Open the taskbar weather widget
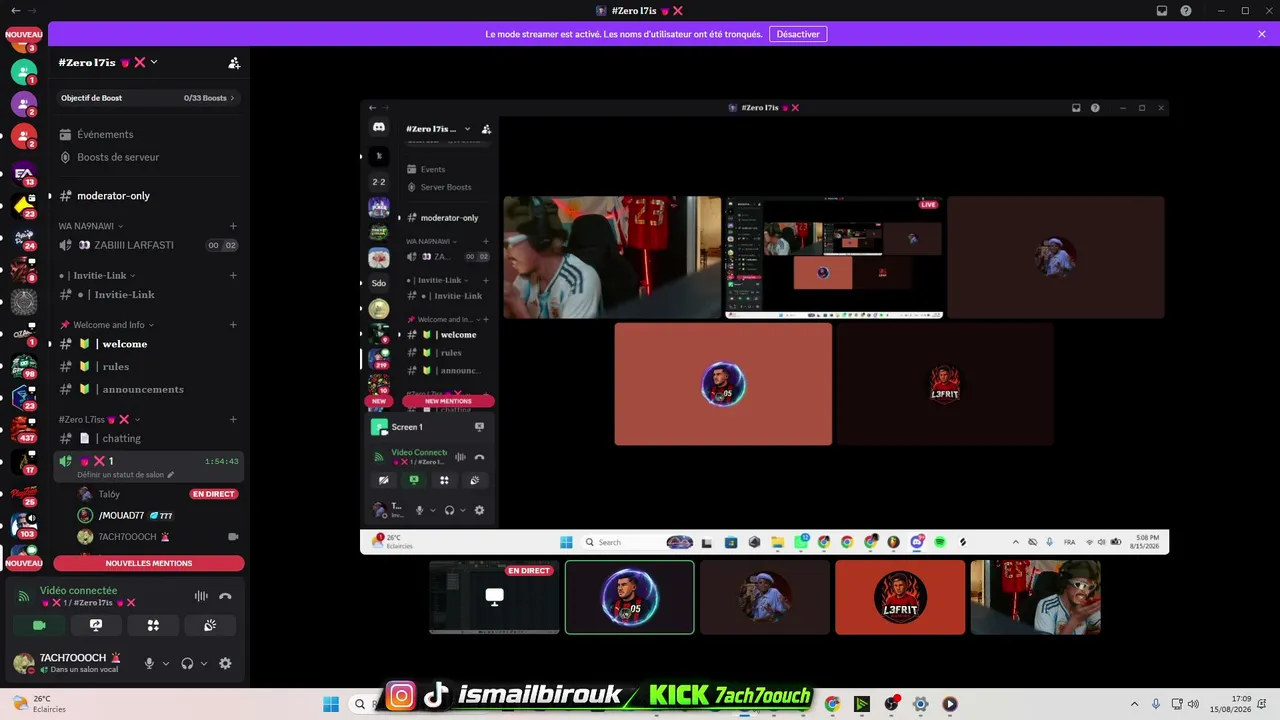The width and height of the screenshot is (1280, 720). (38, 704)
